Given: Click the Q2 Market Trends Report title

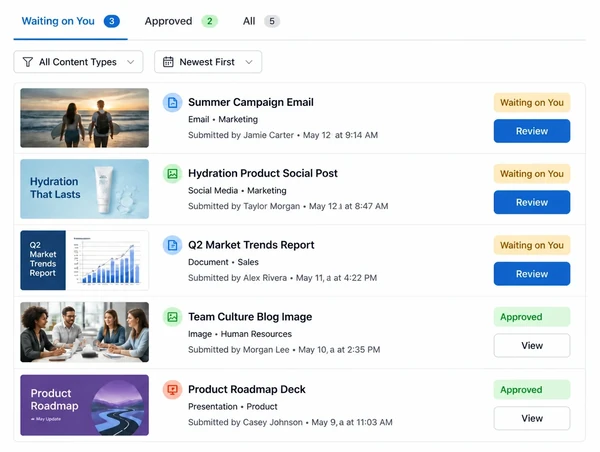Looking at the screenshot, I should coord(251,245).
